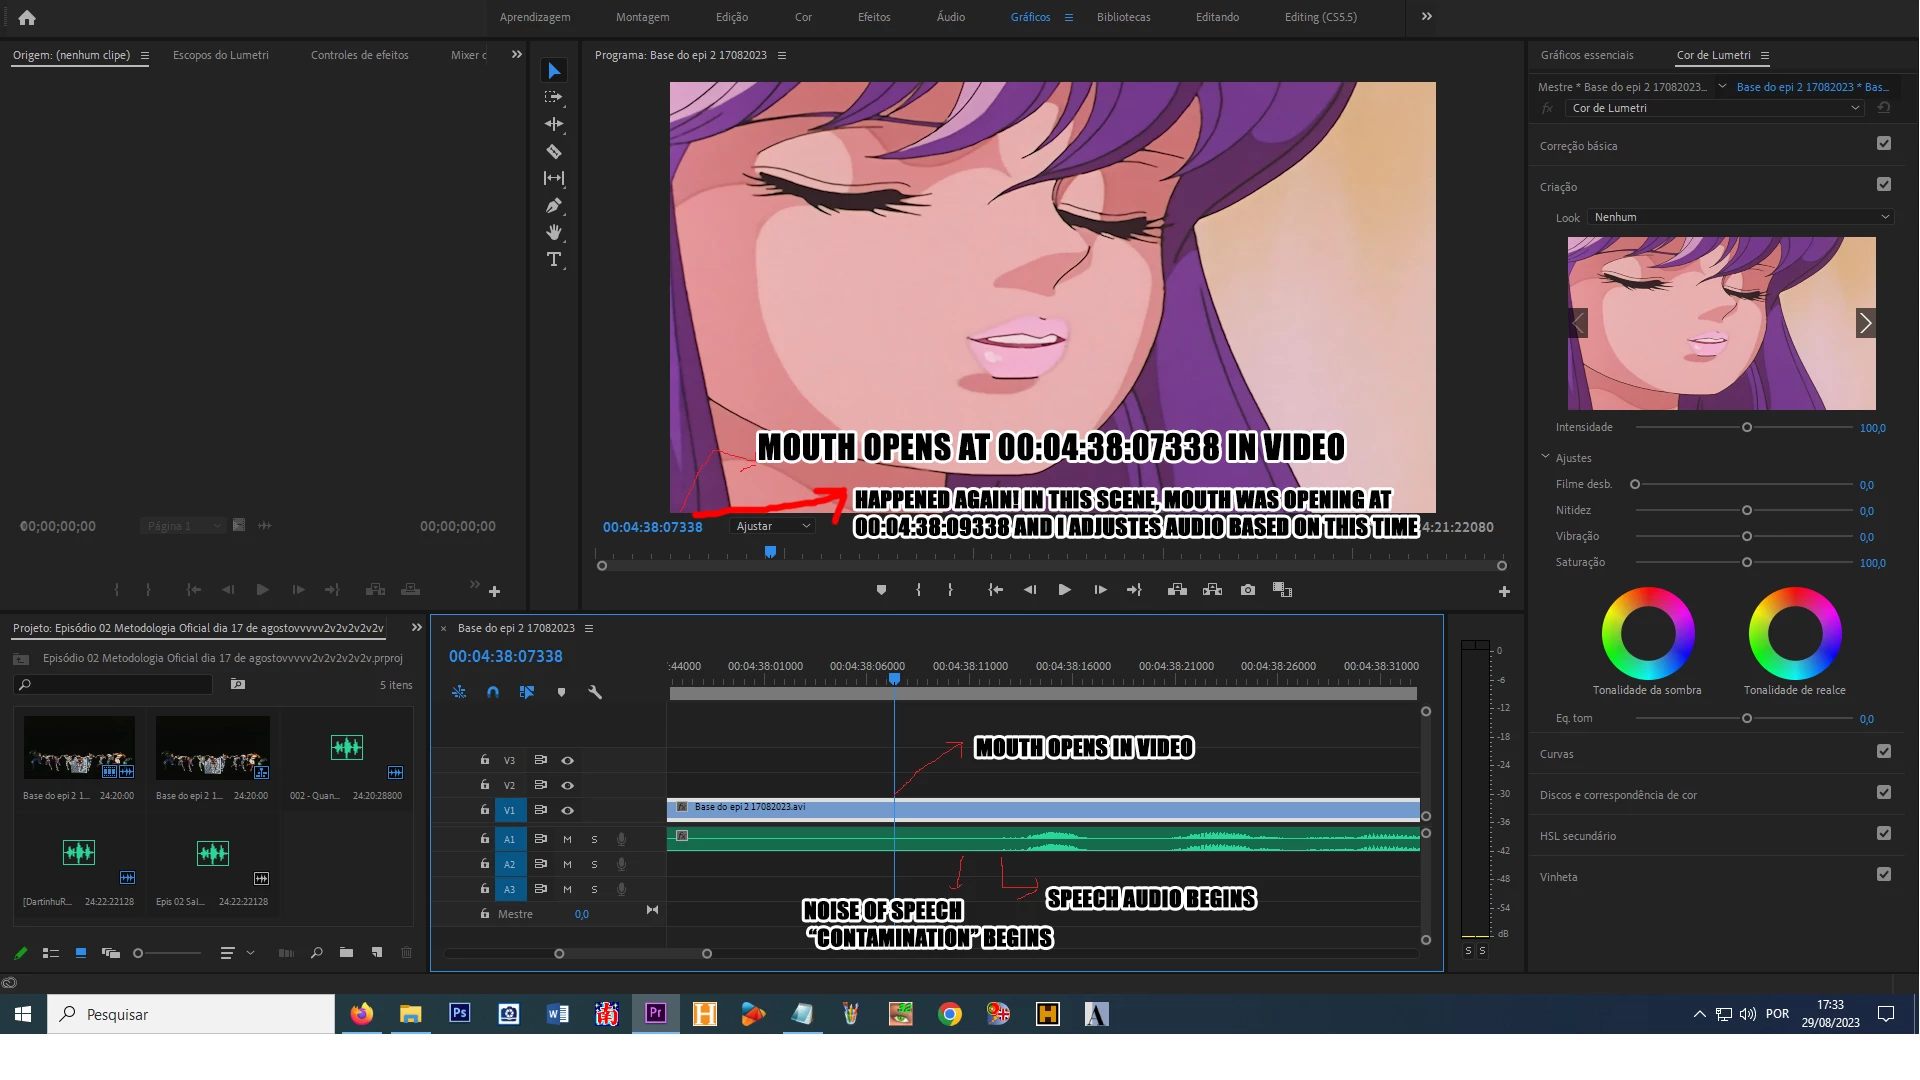Open Chrome from the taskbar

tap(949, 1014)
